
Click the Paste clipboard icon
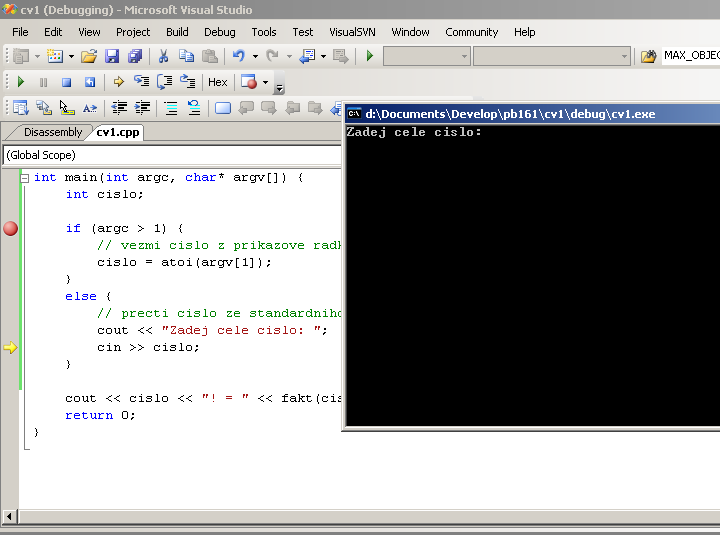click(210, 56)
